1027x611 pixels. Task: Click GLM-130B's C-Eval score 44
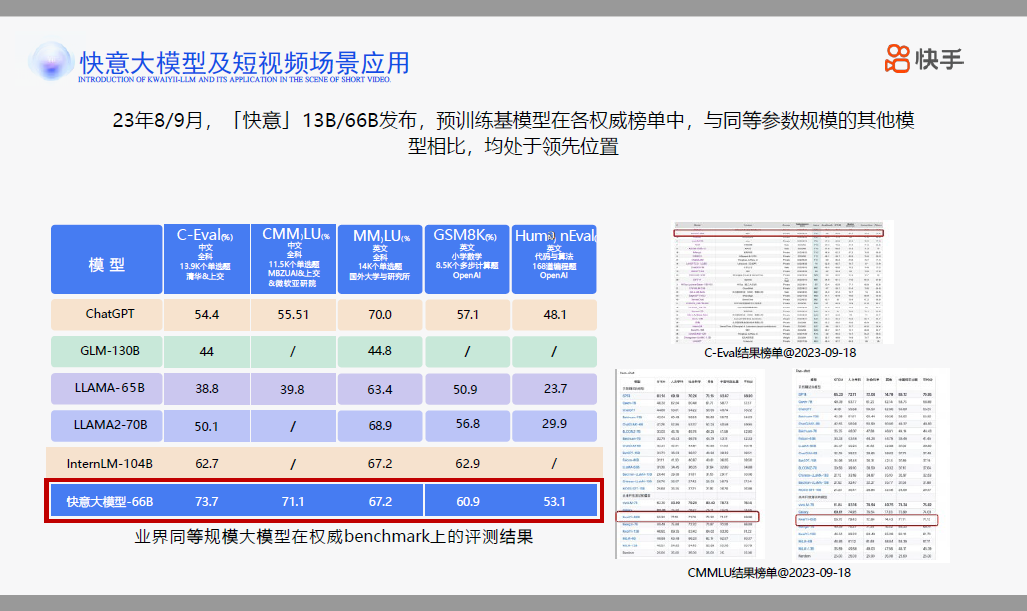(206, 352)
